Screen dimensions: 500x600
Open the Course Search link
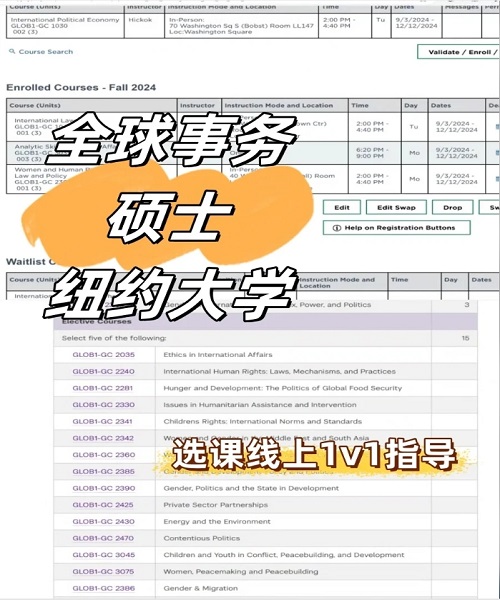(x=46, y=52)
